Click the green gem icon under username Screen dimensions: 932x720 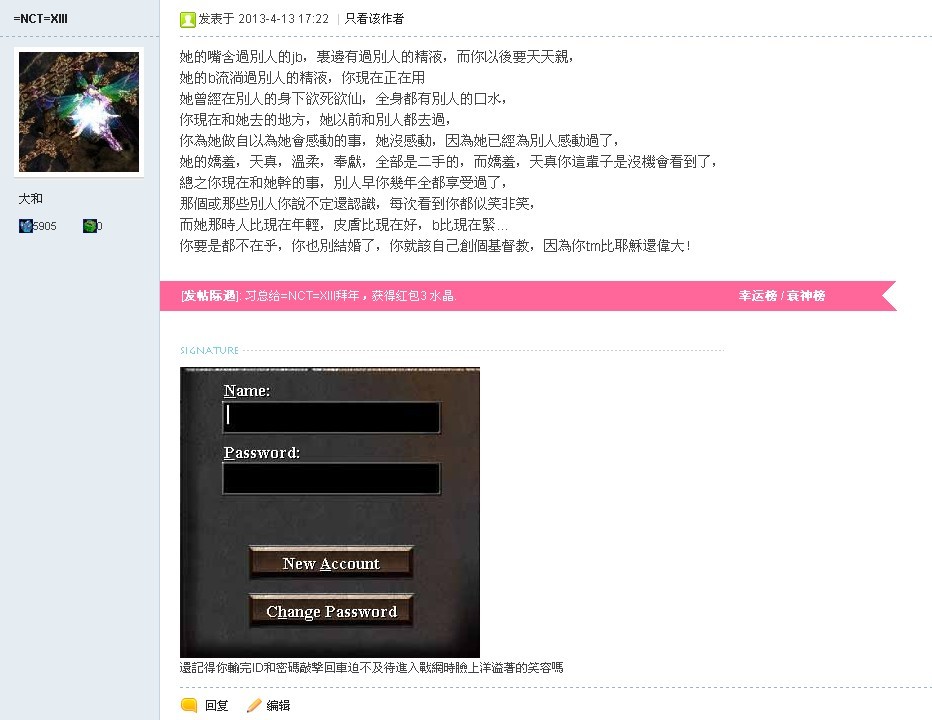89,226
